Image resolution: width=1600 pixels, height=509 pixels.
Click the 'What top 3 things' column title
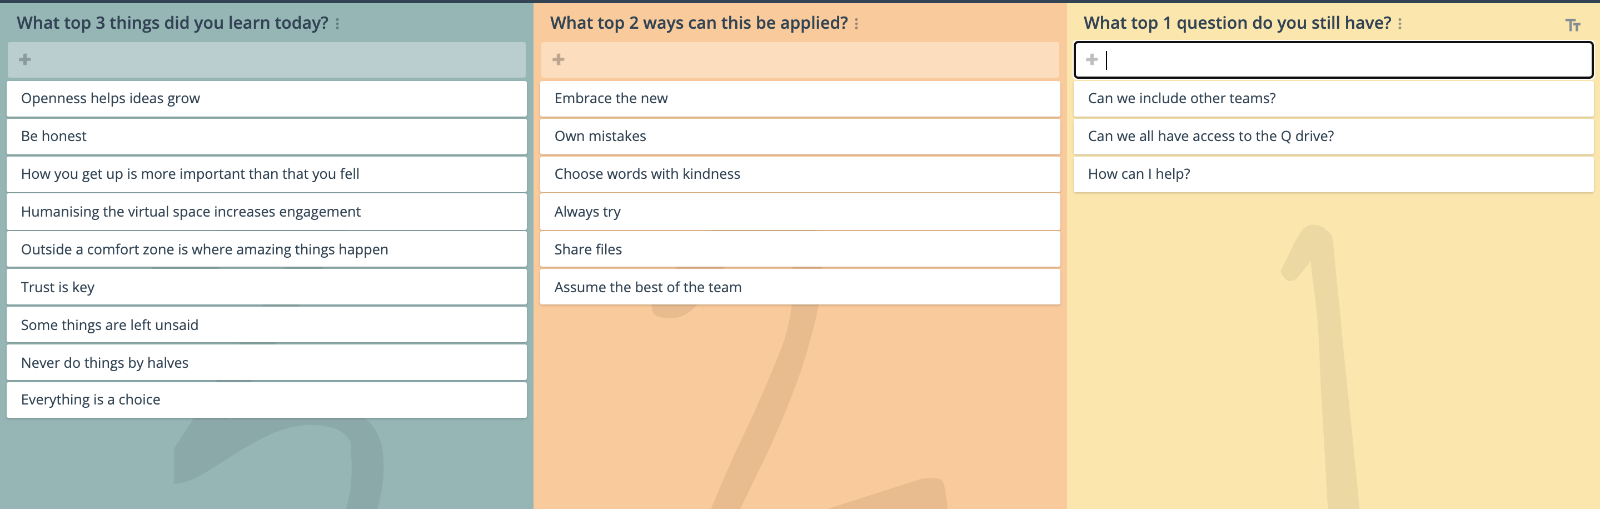[173, 23]
